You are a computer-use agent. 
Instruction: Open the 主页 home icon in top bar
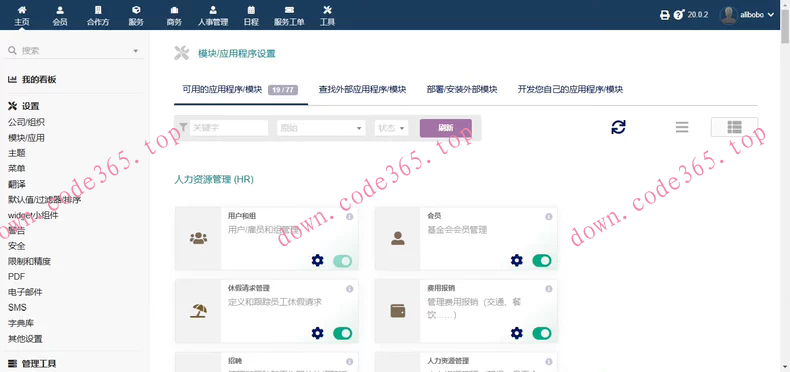[x=22, y=10]
